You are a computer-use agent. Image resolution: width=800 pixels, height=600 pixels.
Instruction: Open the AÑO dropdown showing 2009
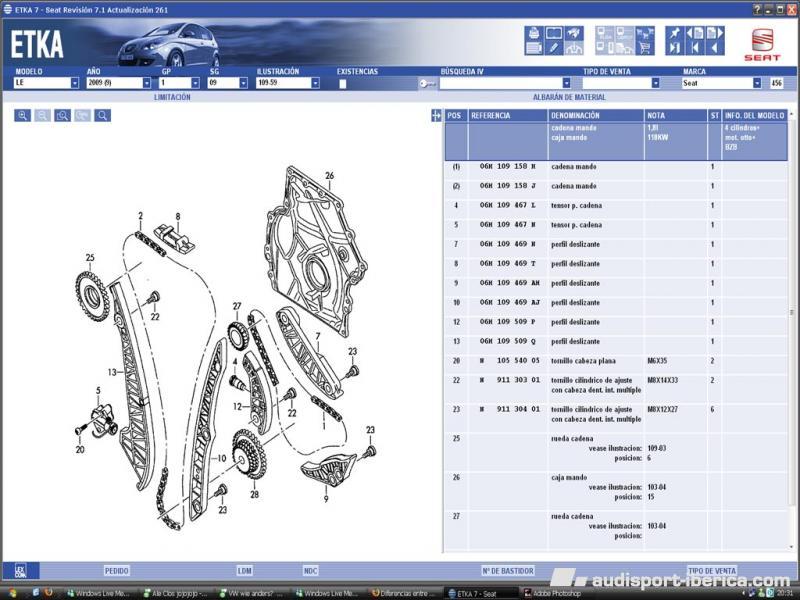point(147,83)
